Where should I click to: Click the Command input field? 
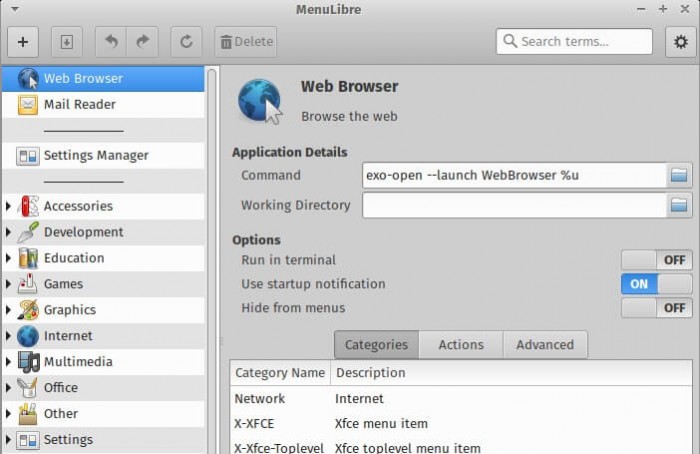[x=514, y=175]
